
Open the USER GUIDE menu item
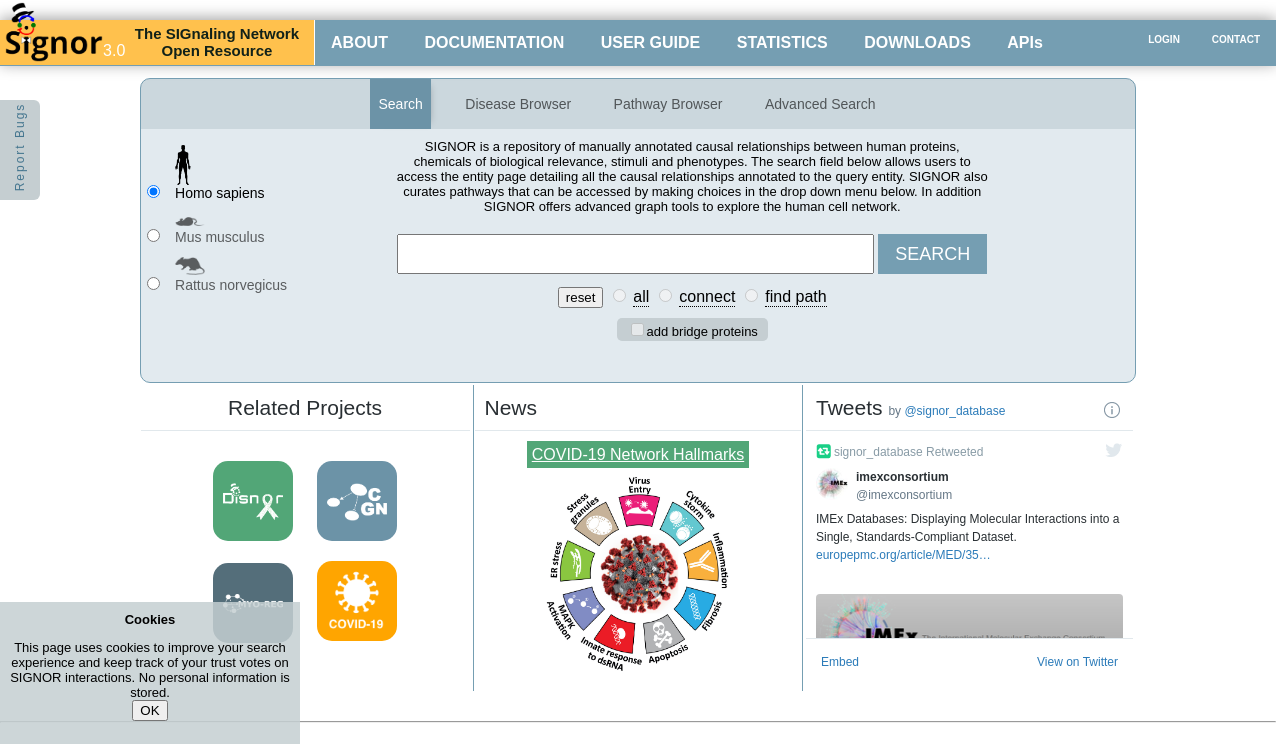tap(650, 42)
